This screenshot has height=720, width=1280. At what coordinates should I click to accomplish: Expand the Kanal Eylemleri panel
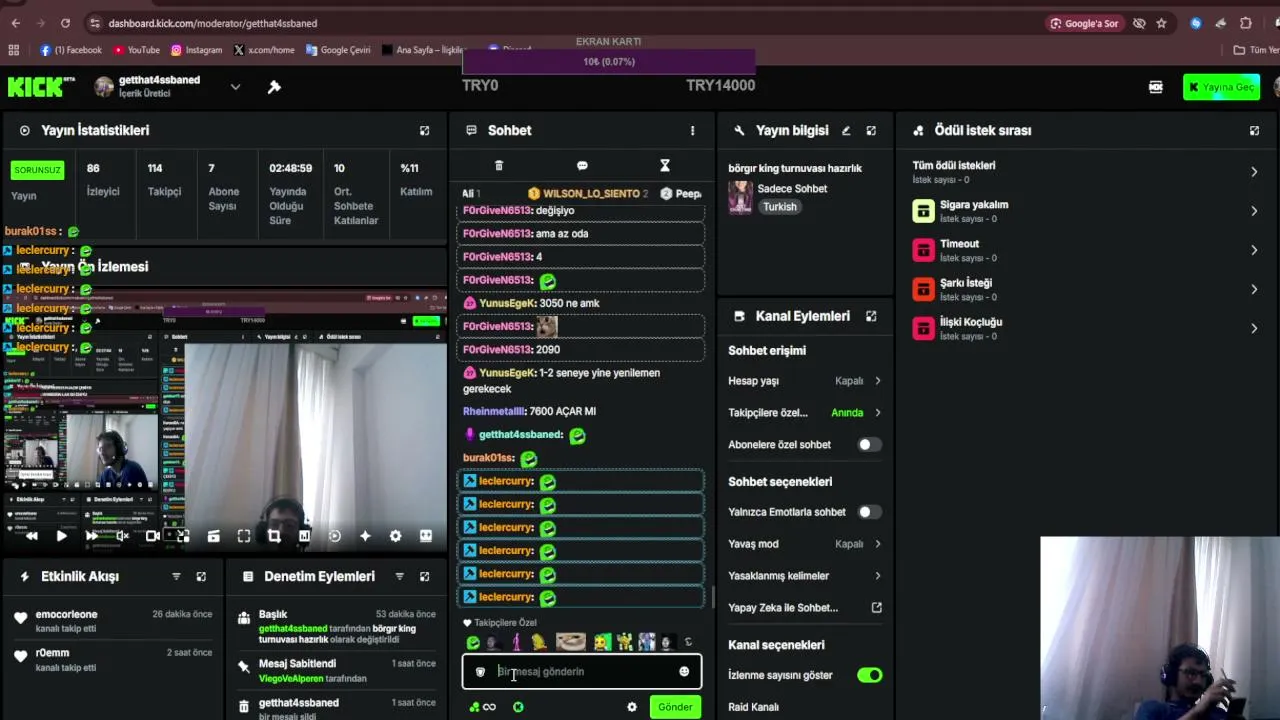[x=871, y=316]
